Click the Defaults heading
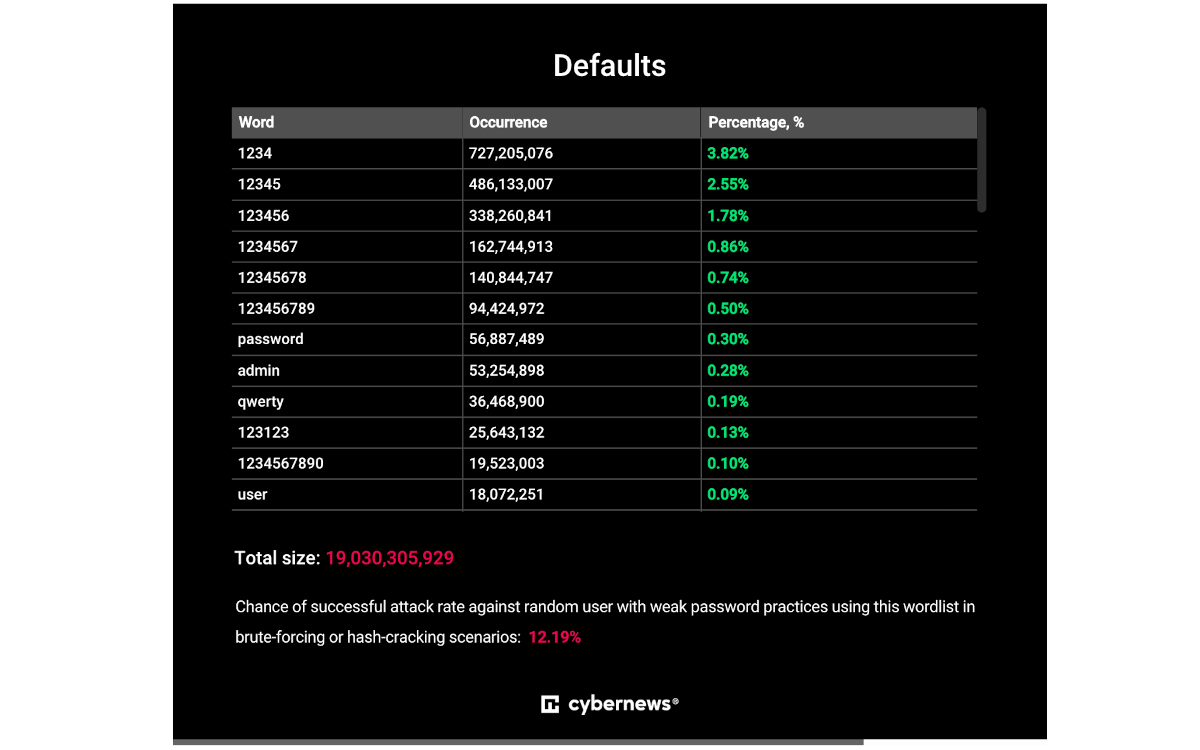1200x750 pixels. [610, 66]
